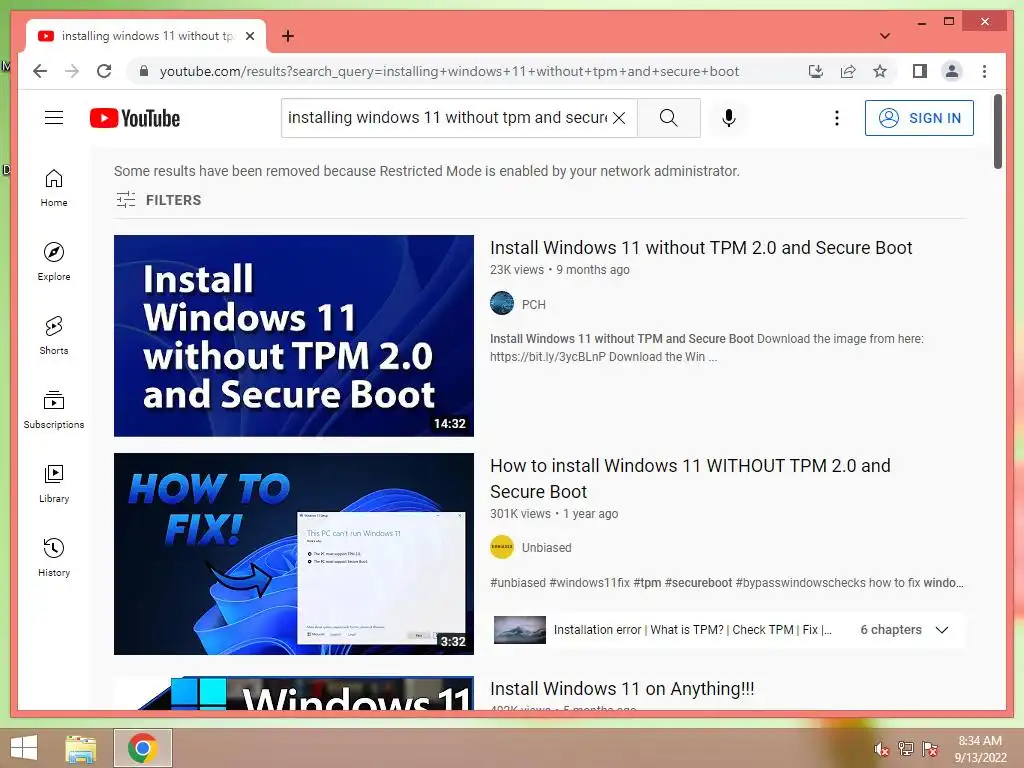Toggle Chrome side panel
Image resolution: width=1024 pixels, height=768 pixels.
(920, 71)
